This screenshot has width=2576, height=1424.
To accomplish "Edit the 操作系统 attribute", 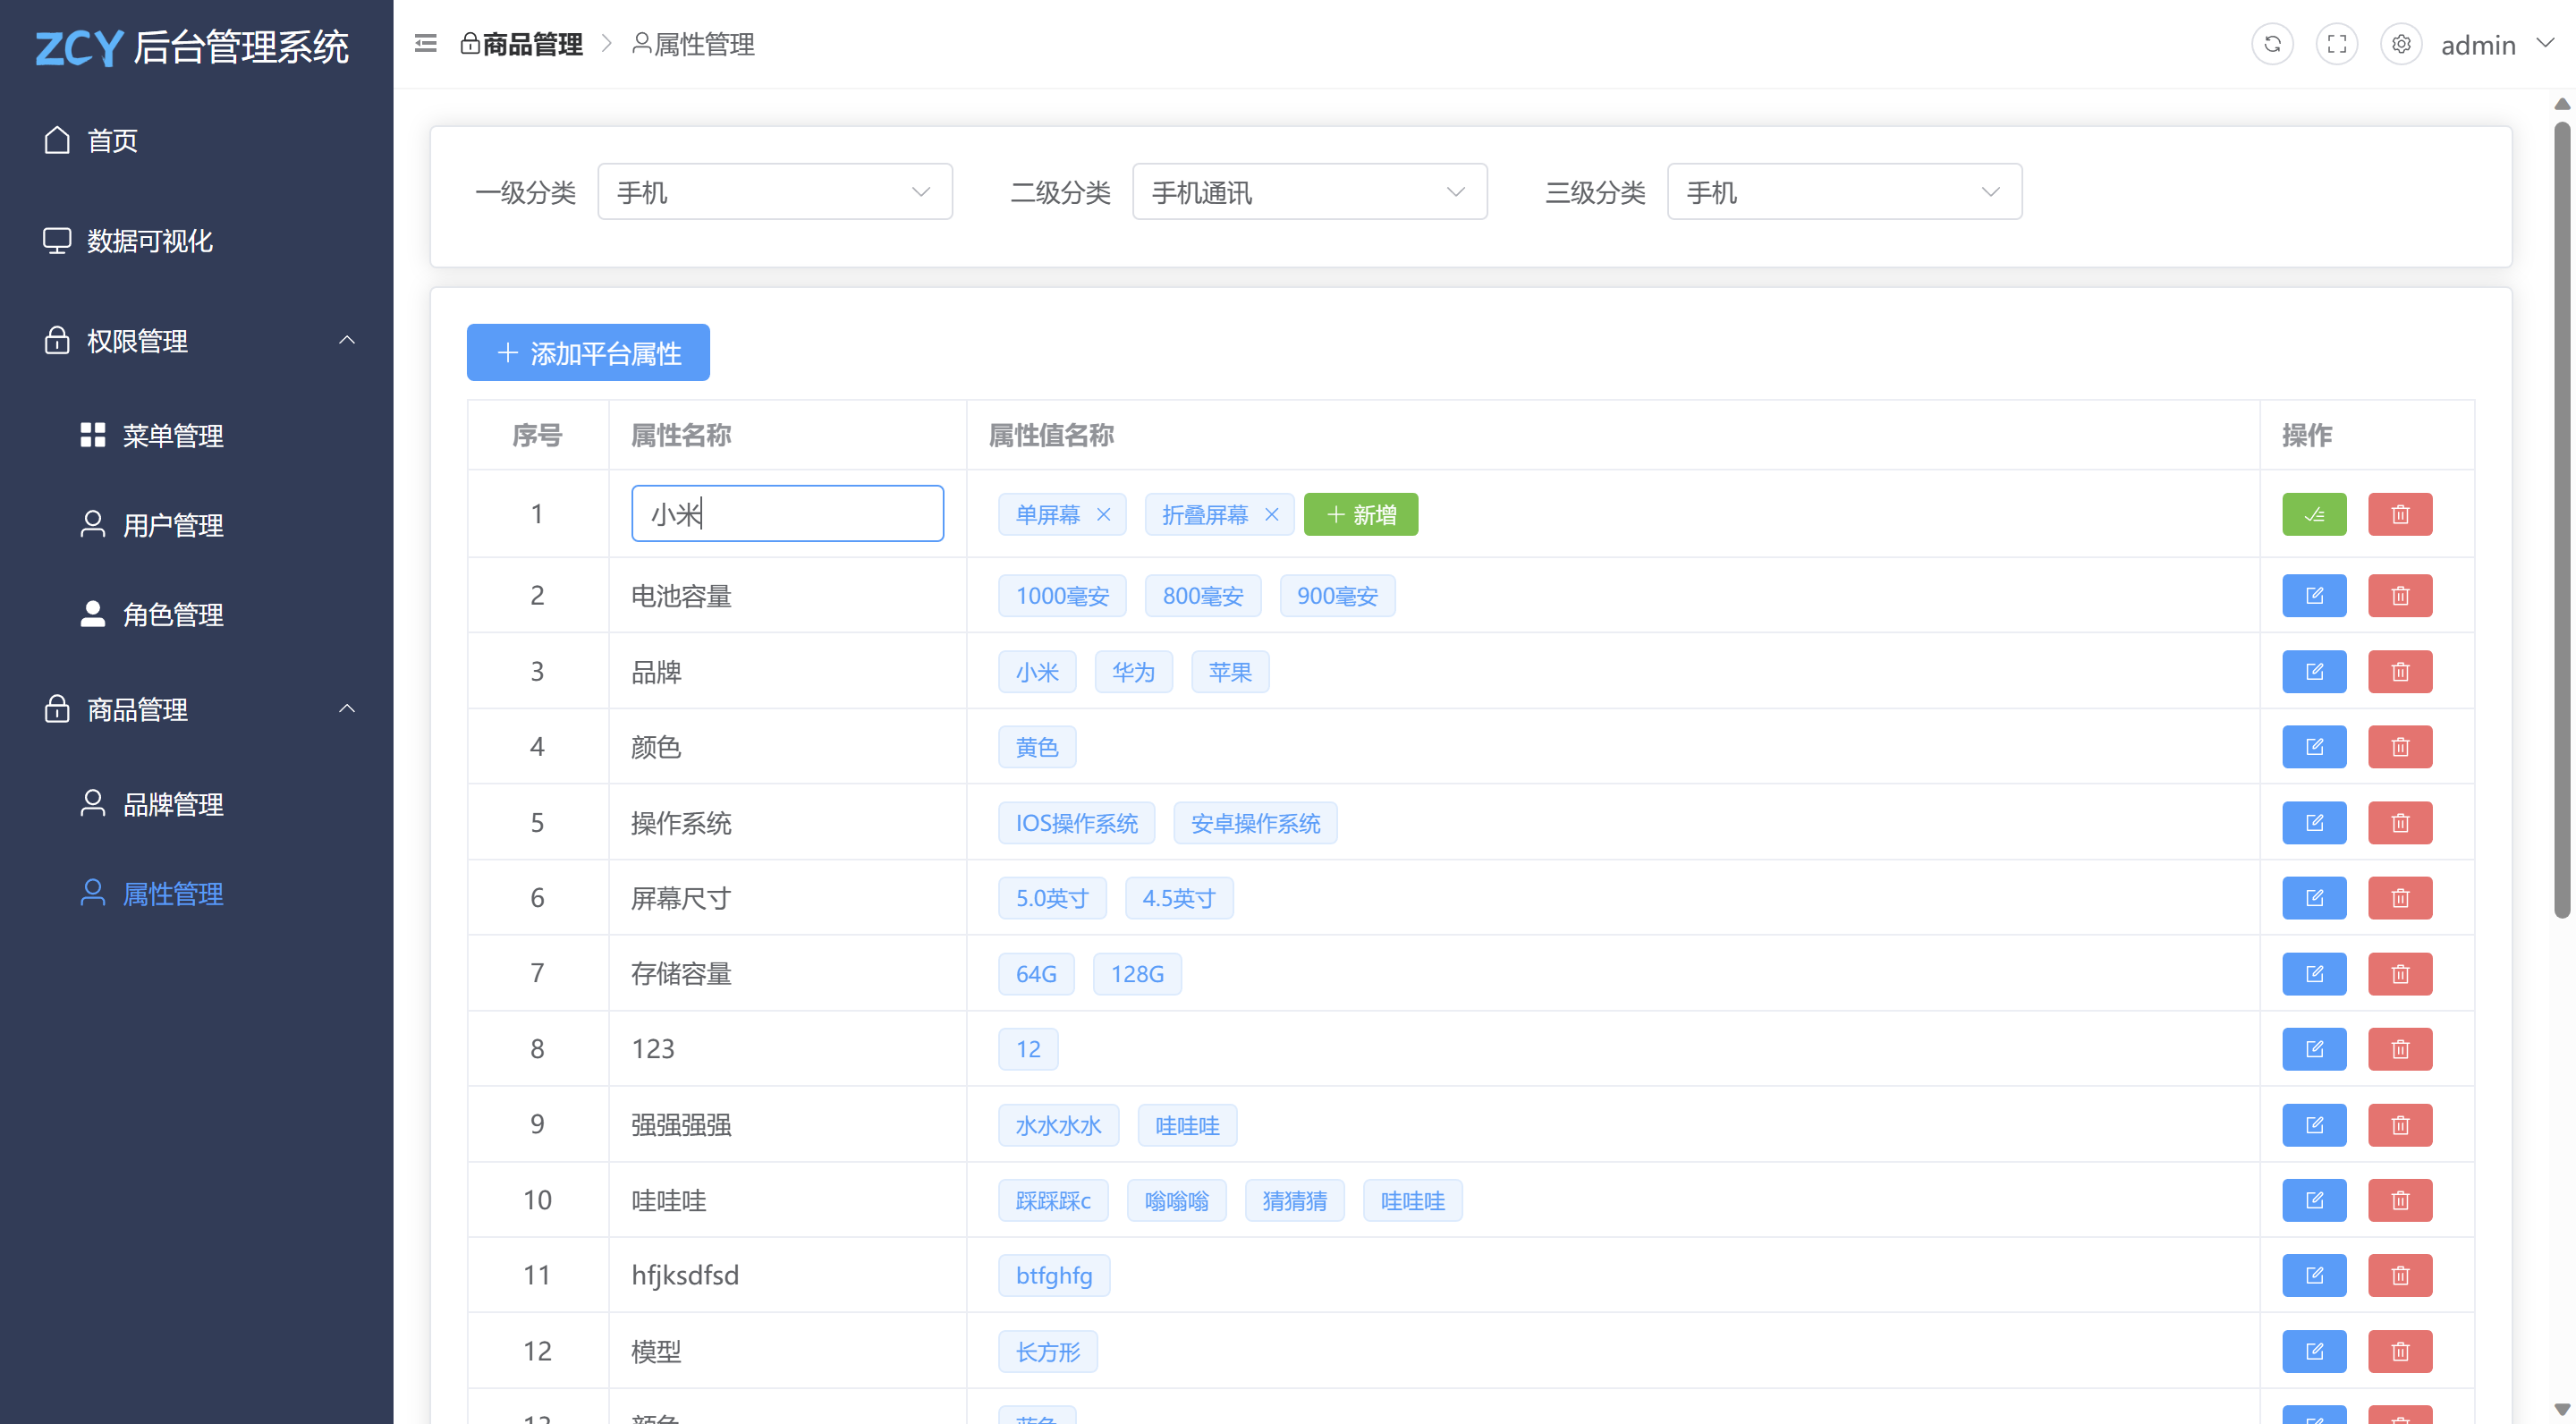I will coord(2314,823).
